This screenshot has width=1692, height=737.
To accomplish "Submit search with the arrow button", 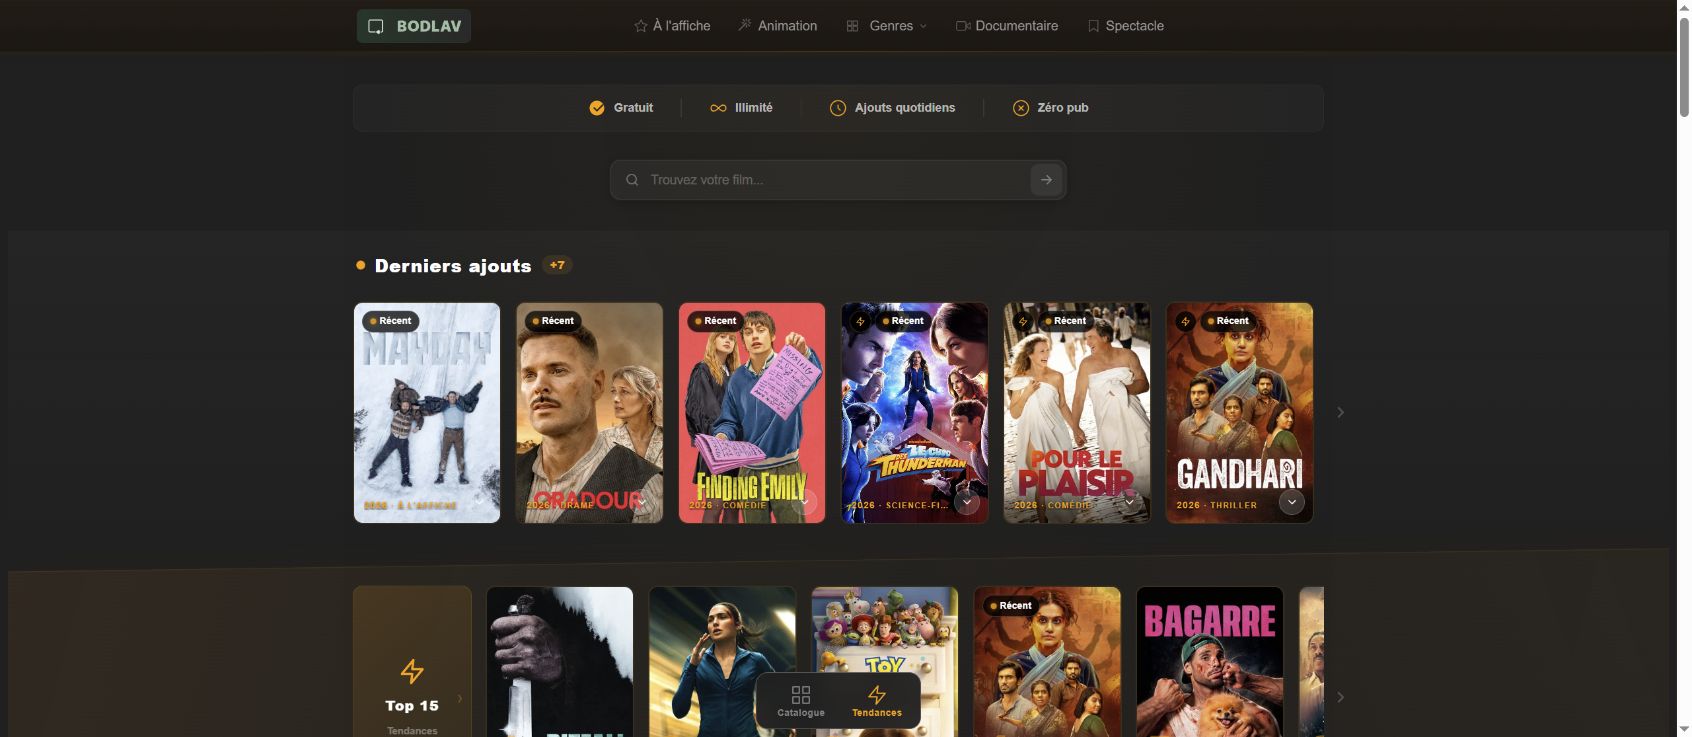I will coord(1046,180).
